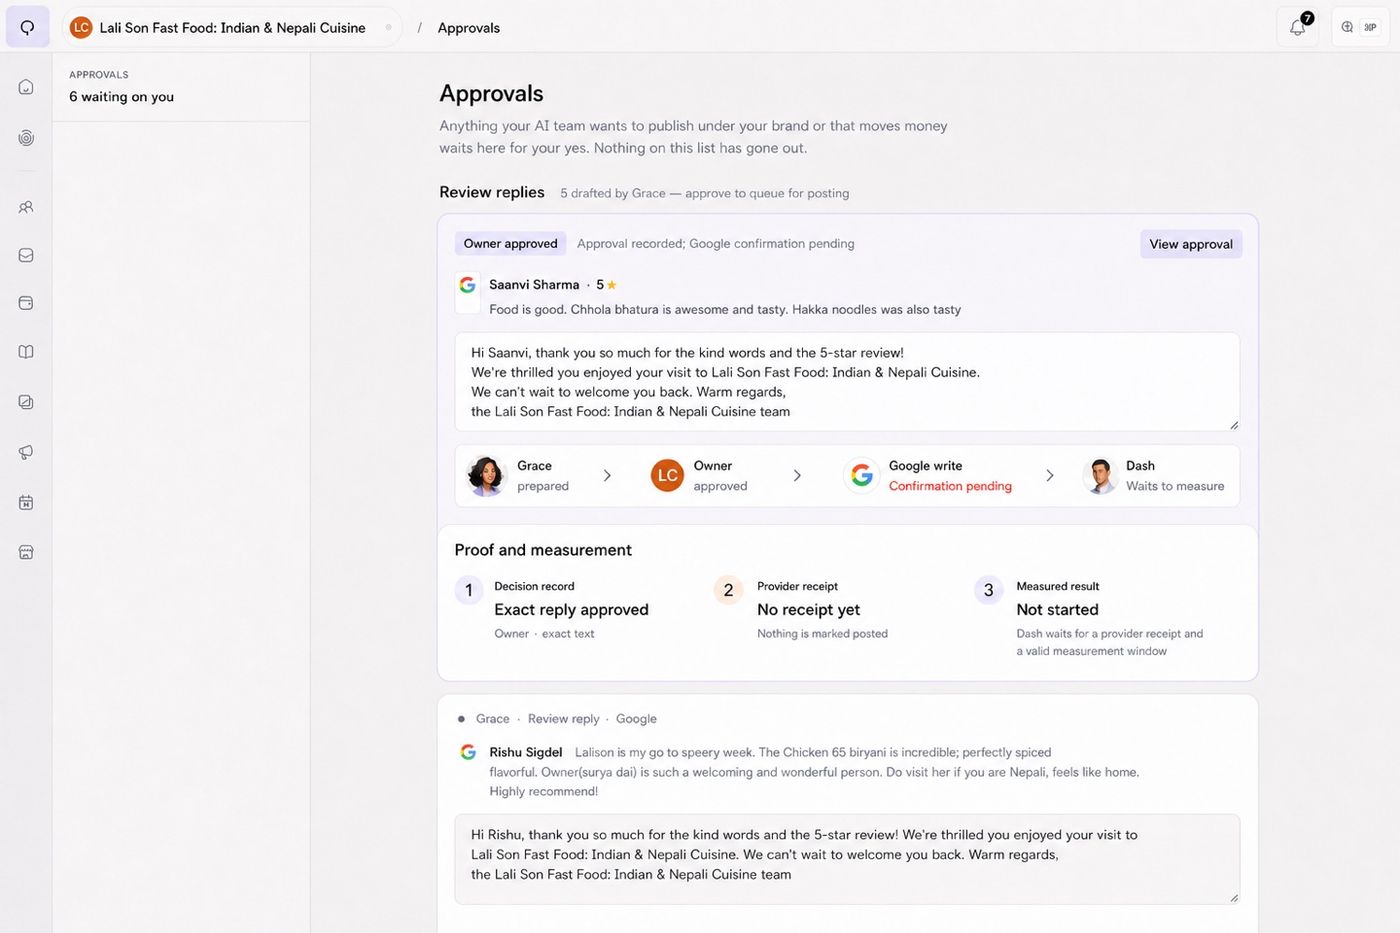Click the app logo icon at top-left

click(27, 27)
